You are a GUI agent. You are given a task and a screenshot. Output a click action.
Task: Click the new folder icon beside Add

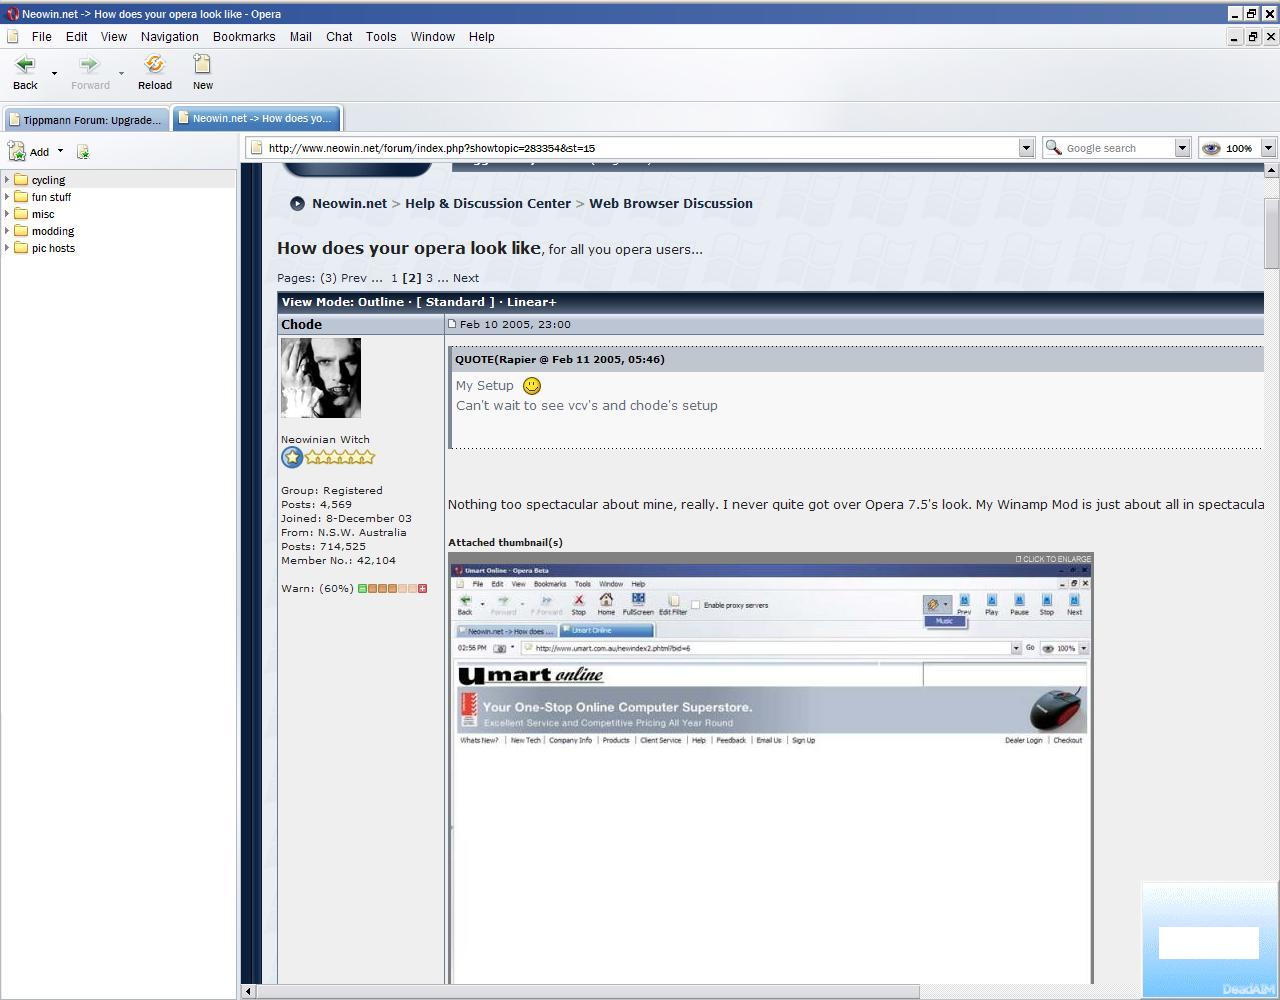pos(83,152)
